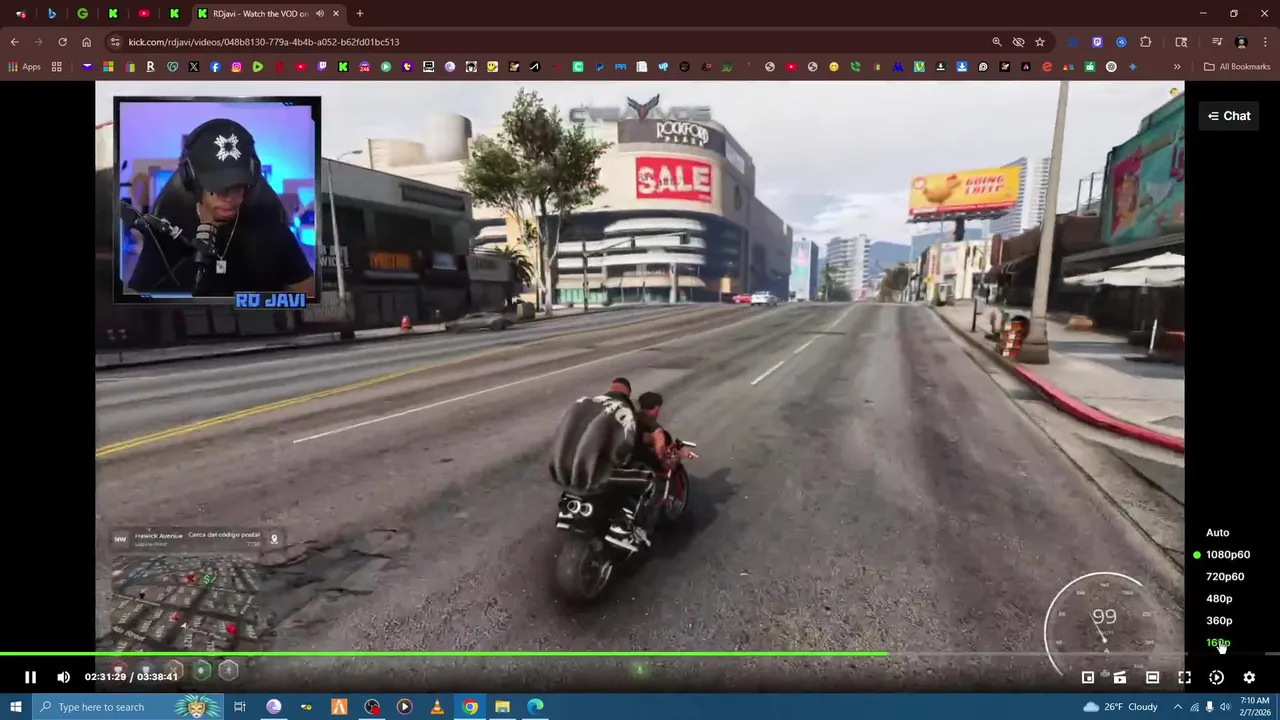Open File Explorer from taskbar
The height and width of the screenshot is (720, 1280).
point(502,707)
